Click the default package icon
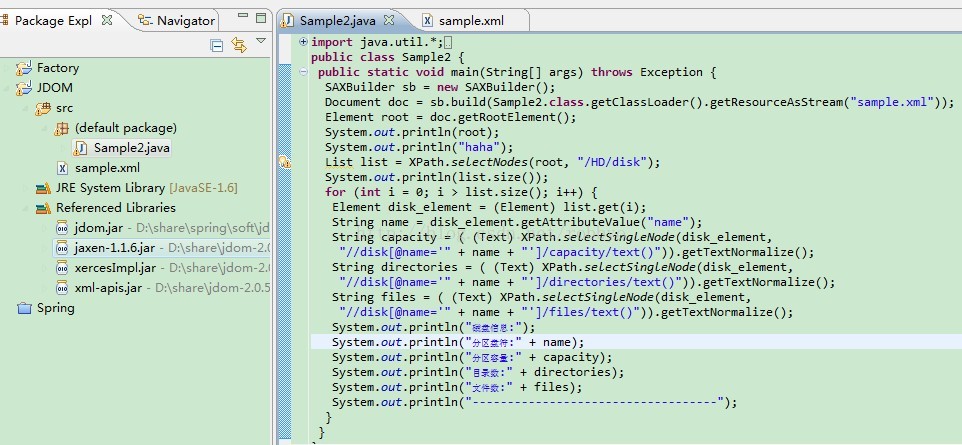962x445 pixels. tap(62, 128)
